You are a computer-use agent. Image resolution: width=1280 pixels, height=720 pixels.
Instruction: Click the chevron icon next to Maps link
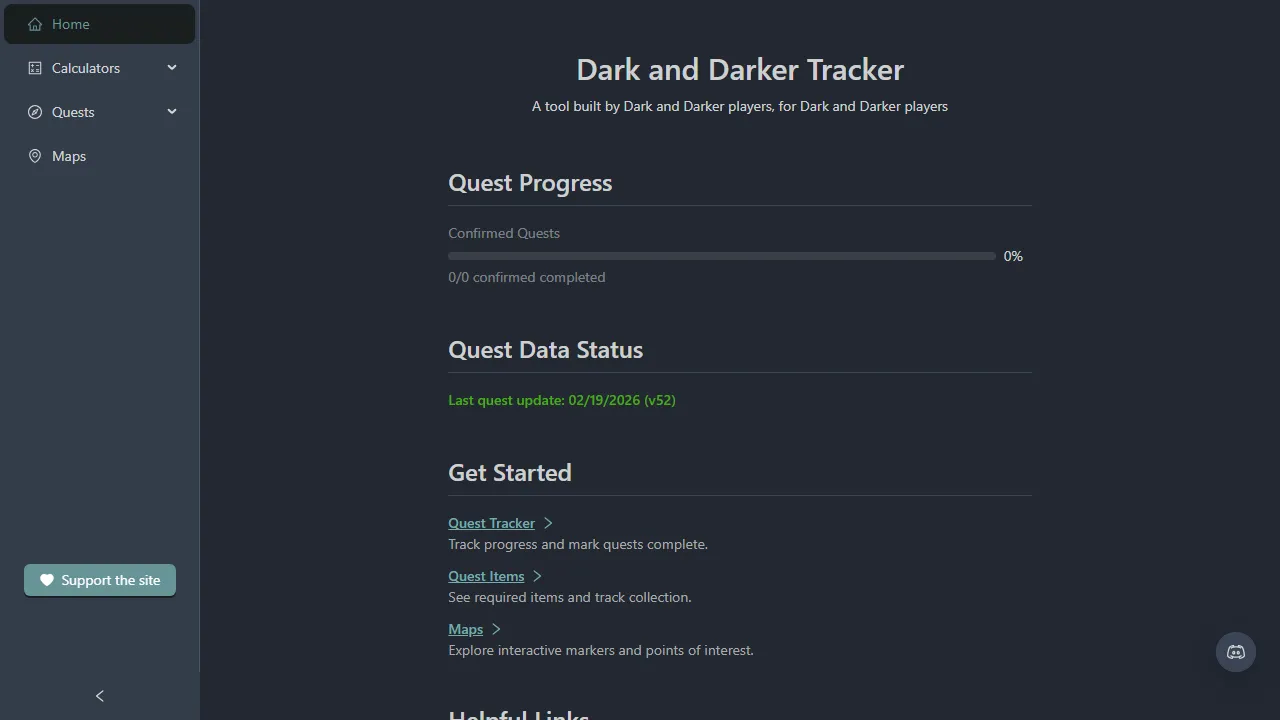point(495,629)
